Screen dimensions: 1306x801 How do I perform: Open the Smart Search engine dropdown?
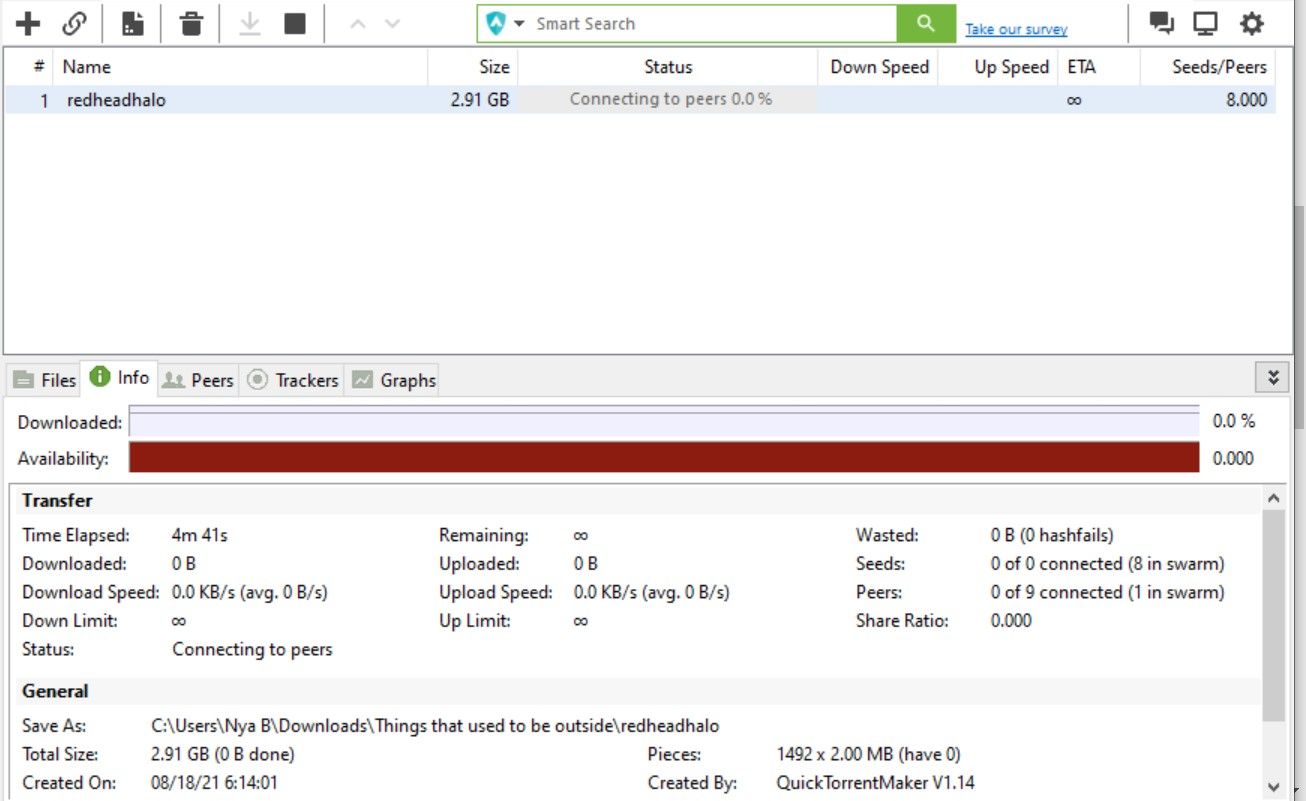(x=517, y=22)
